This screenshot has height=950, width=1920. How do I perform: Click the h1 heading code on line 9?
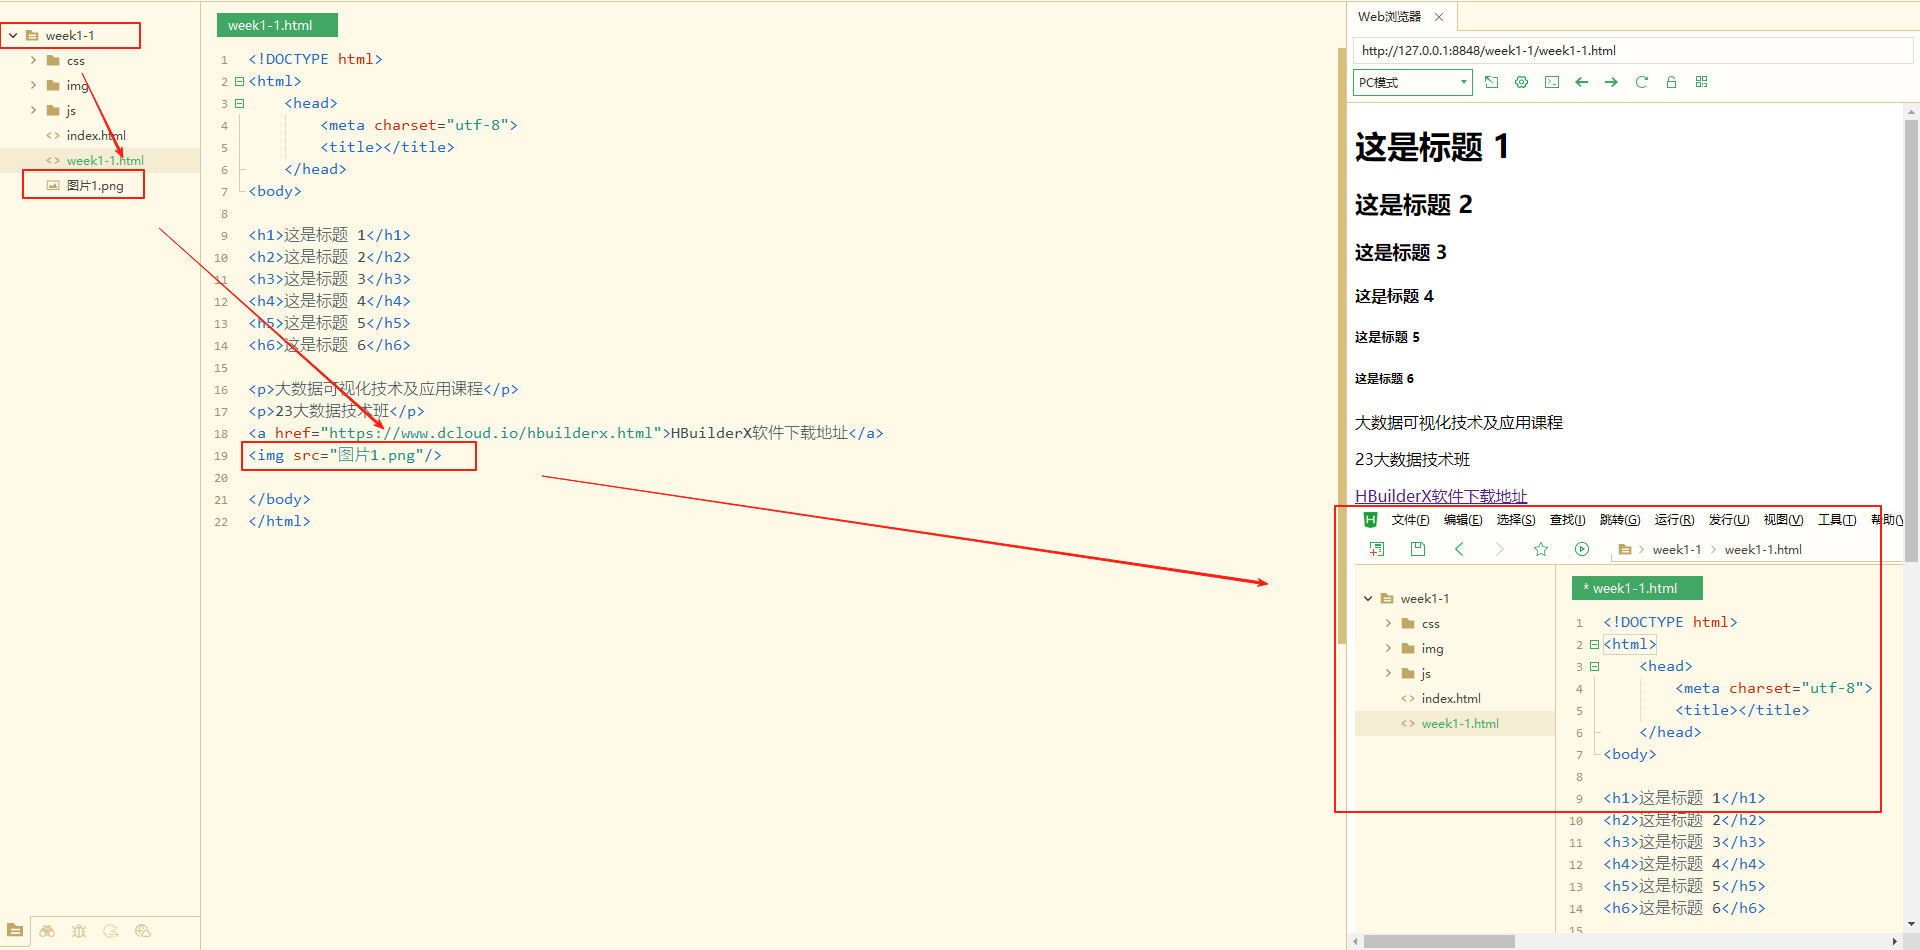pos(329,236)
